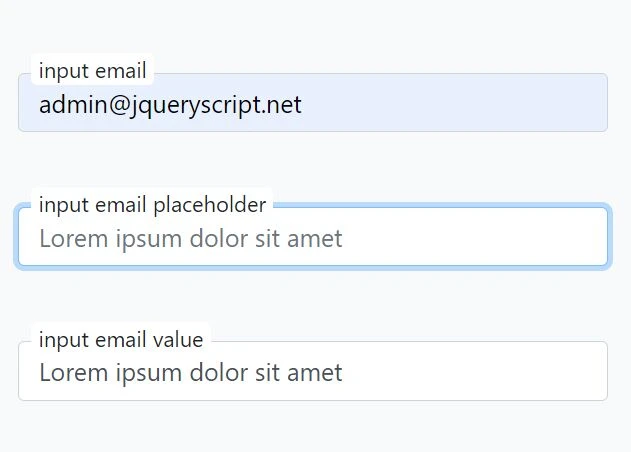Click the input email value field
Image resolution: width=631 pixels, height=452 pixels.
click(312, 372)
